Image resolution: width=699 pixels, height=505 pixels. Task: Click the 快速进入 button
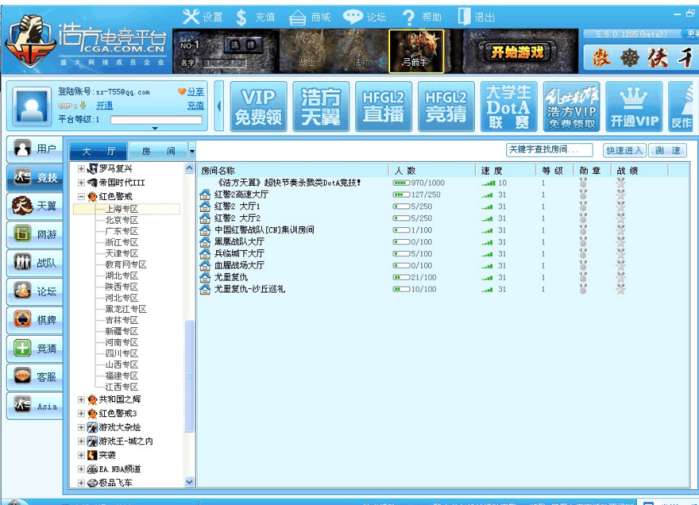(x=625, y=150)
